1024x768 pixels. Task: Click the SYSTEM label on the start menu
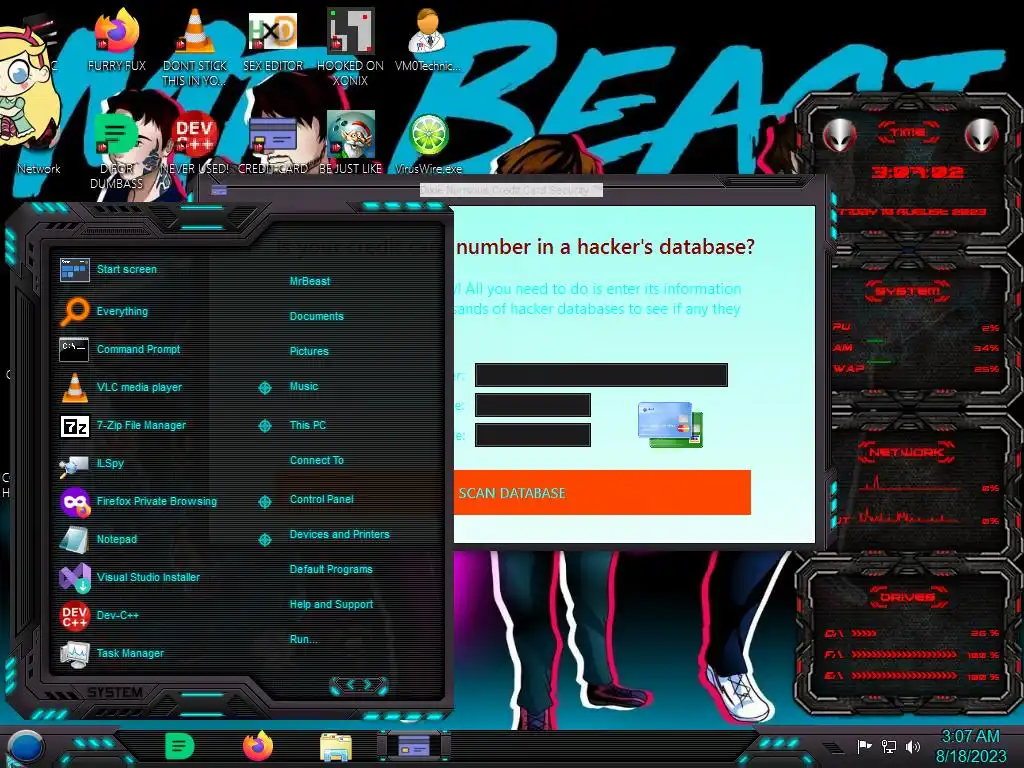[x=115, y=692]
